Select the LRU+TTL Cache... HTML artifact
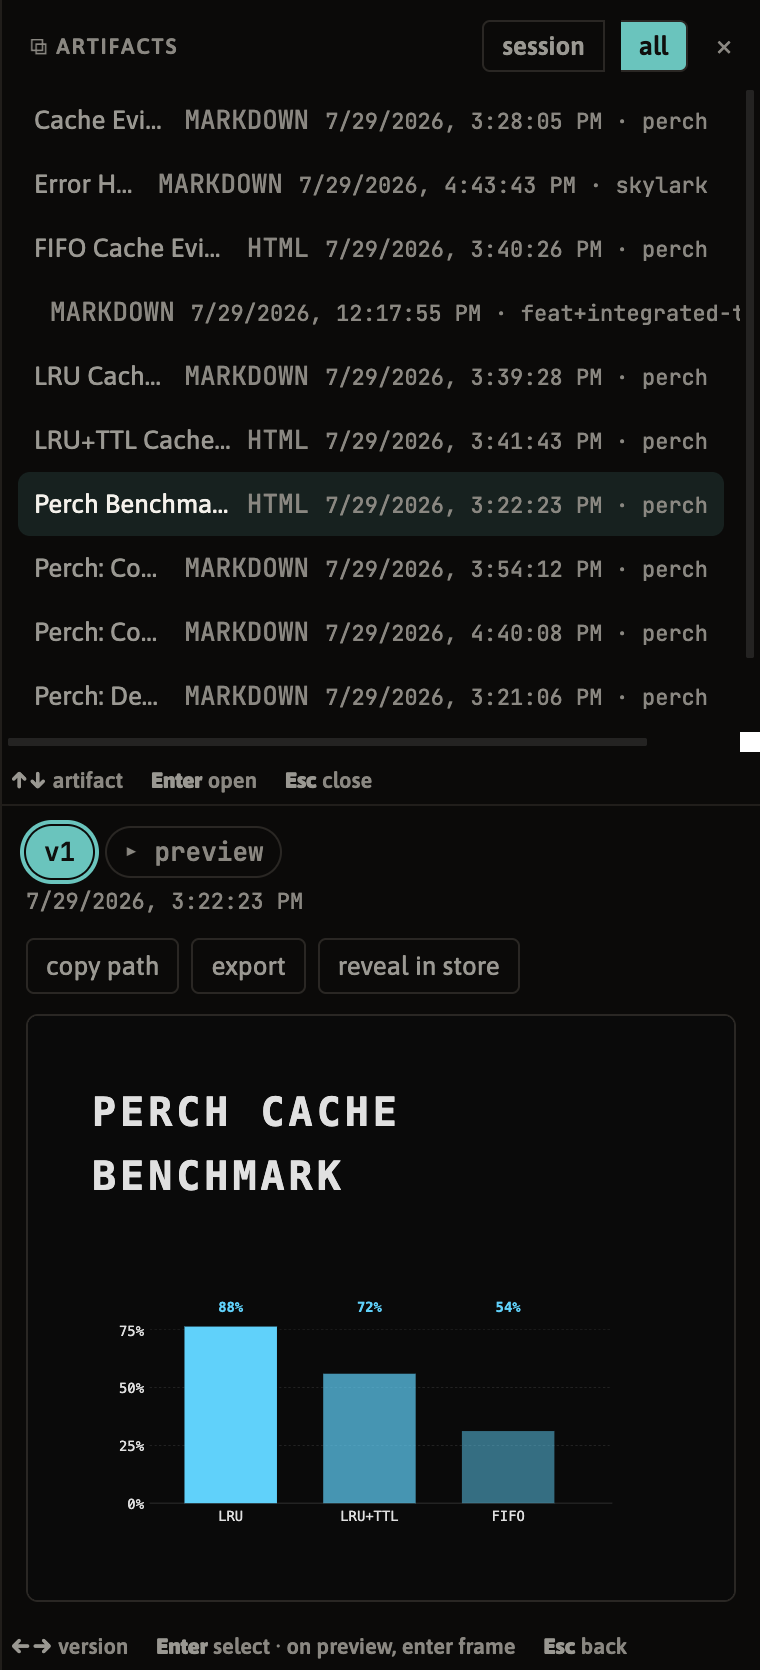This screenshot has height=1670, width=760. (371, 441)
